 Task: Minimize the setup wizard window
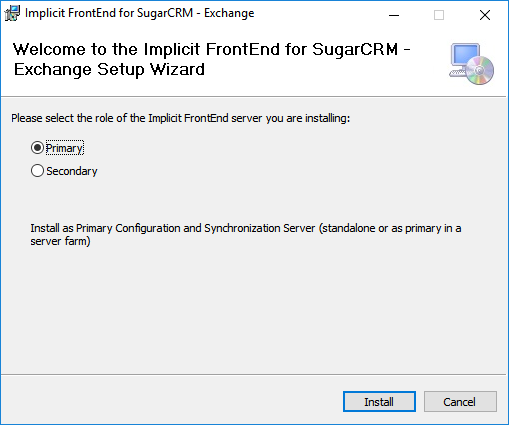click(x=394, y=15)
